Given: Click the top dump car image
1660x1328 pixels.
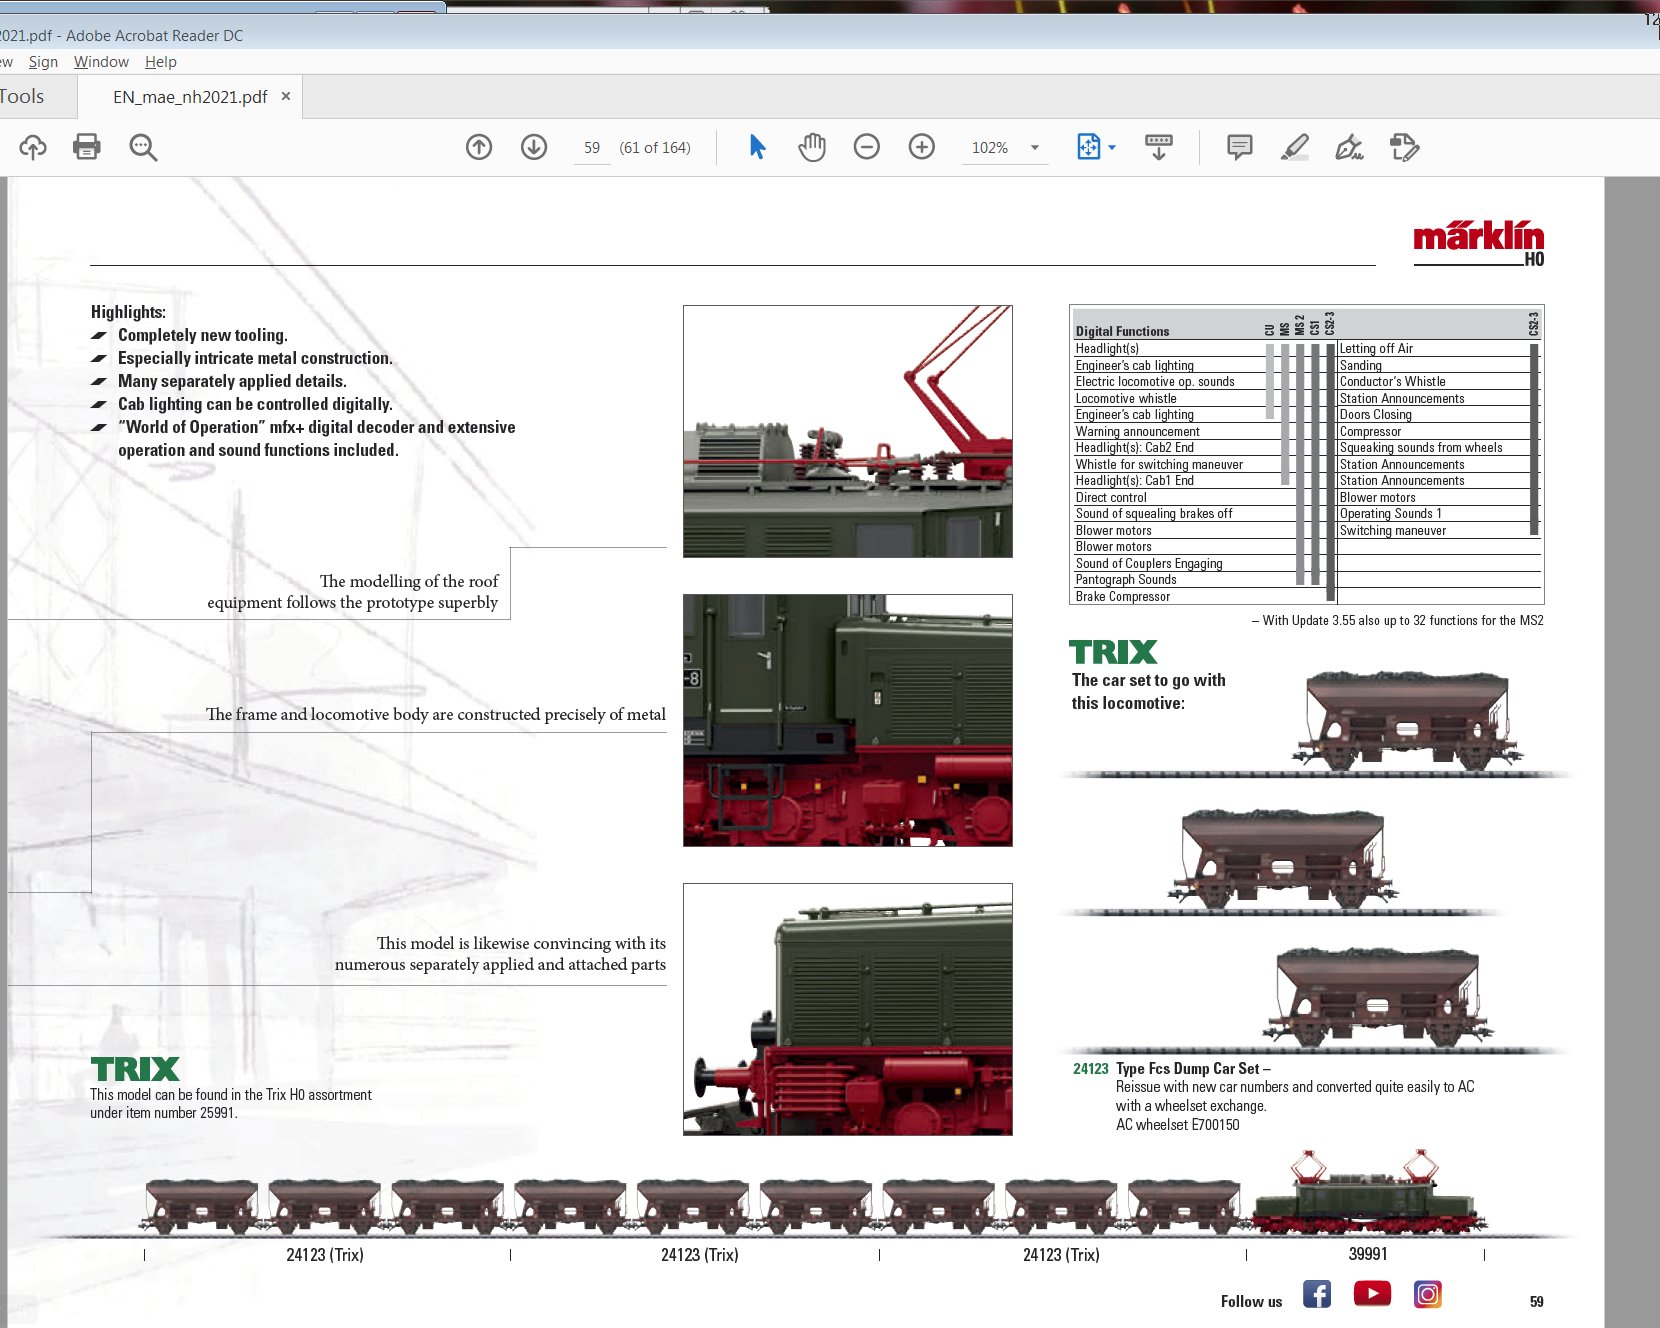Looking at the screenshot, I should 1407,721.
